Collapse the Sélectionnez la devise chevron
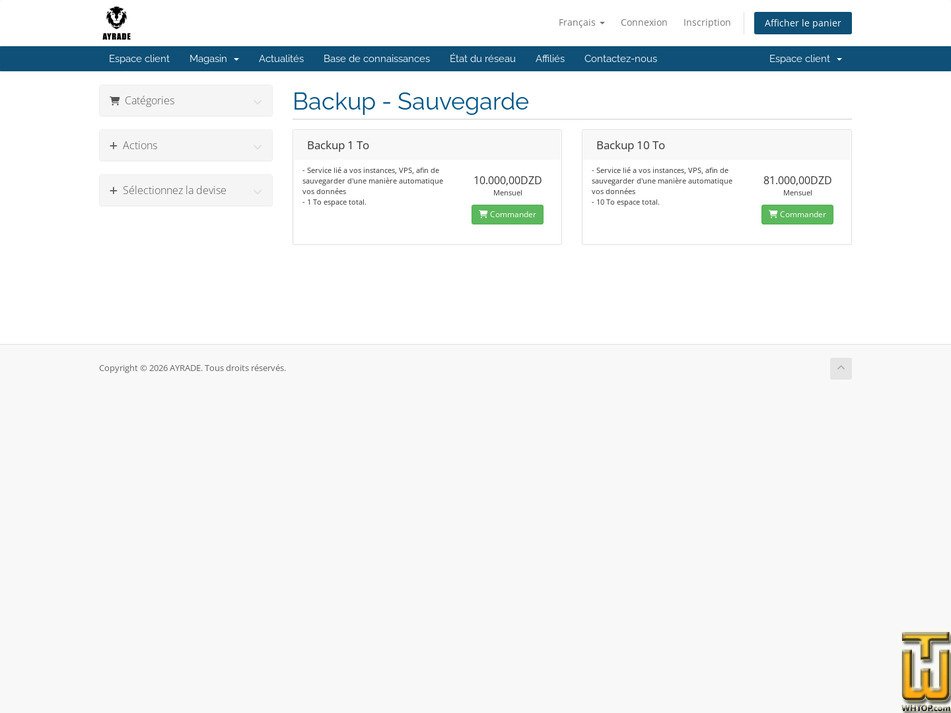Screen dimensions: 951x713 (257, 192)
